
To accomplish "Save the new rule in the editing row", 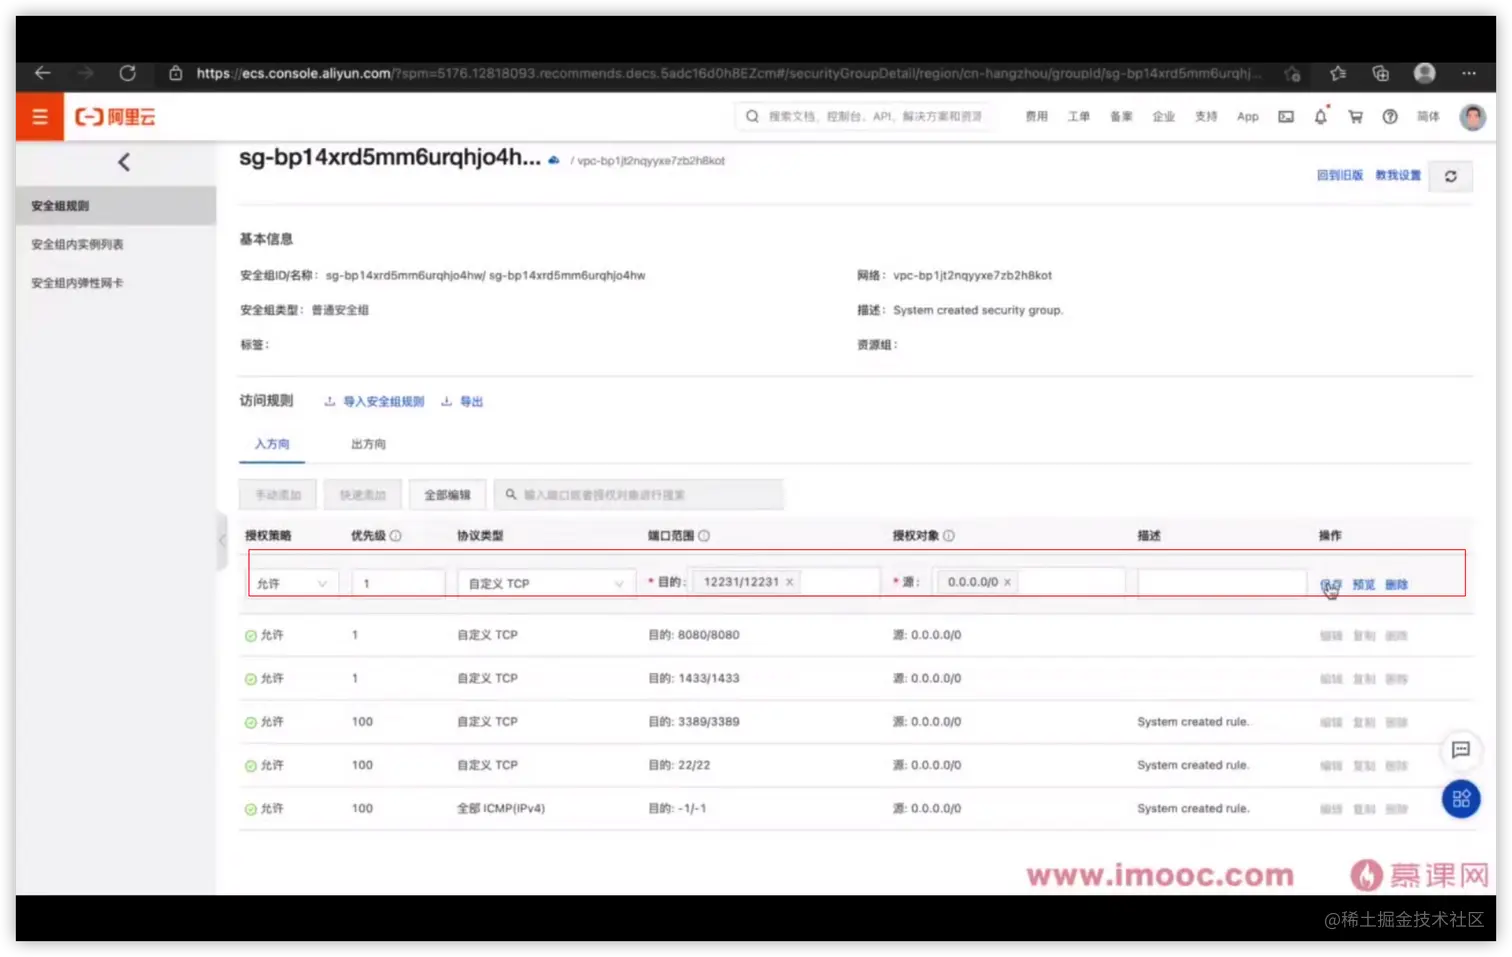I will point(1331,585).
